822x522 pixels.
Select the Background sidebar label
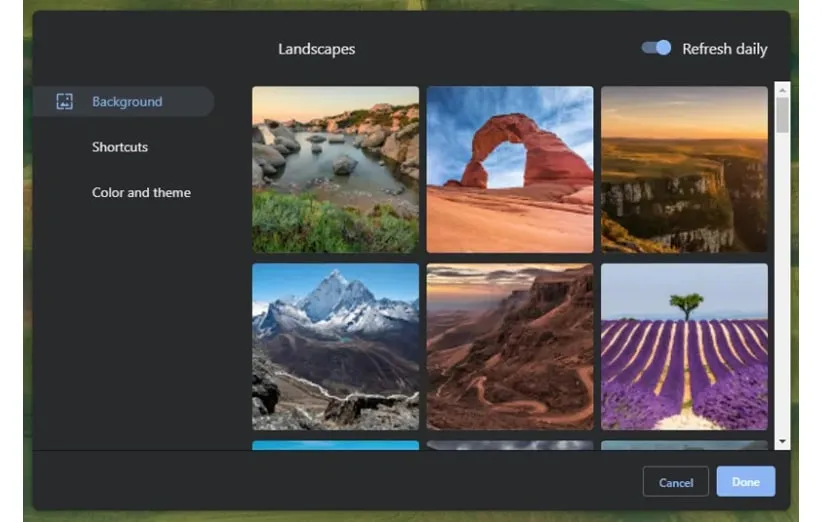127,101
